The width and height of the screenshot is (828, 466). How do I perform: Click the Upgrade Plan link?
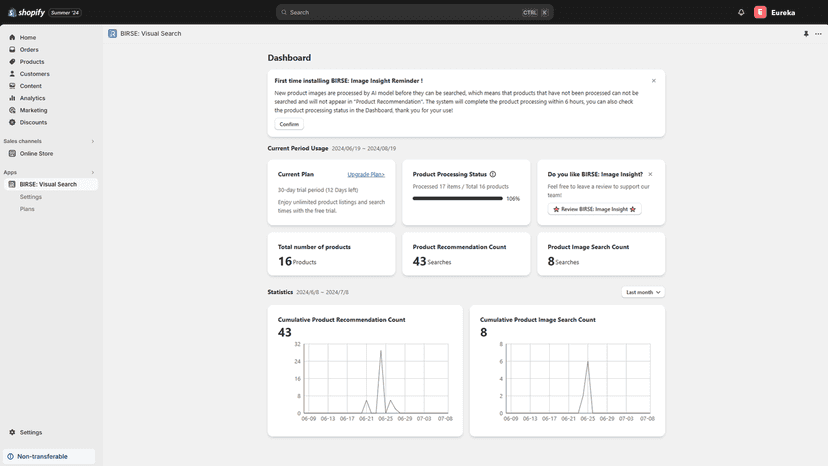[x=366, y=174]
